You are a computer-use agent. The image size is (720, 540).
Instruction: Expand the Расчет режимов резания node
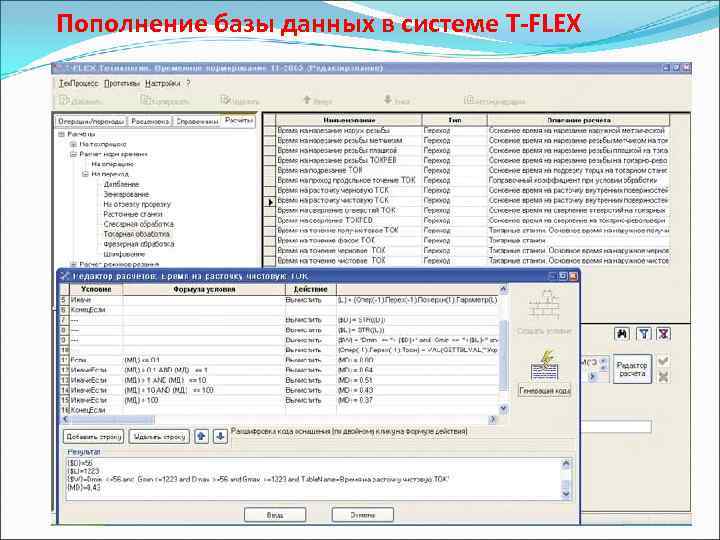tap(73, 264)
